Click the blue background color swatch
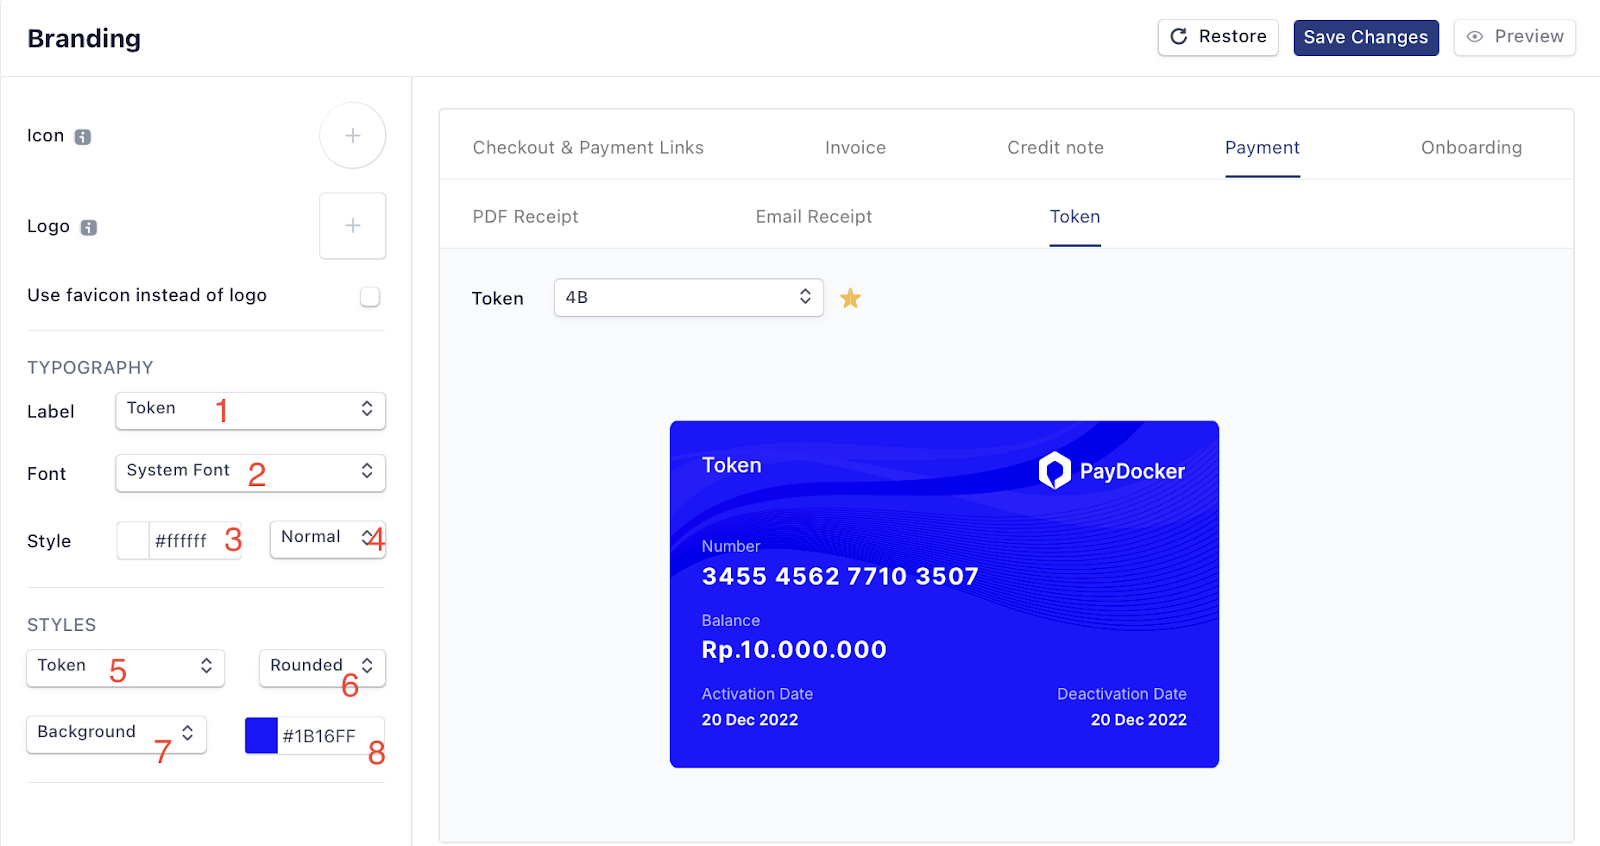Screen dimensions: 1600x846 [x=261, y=735]
